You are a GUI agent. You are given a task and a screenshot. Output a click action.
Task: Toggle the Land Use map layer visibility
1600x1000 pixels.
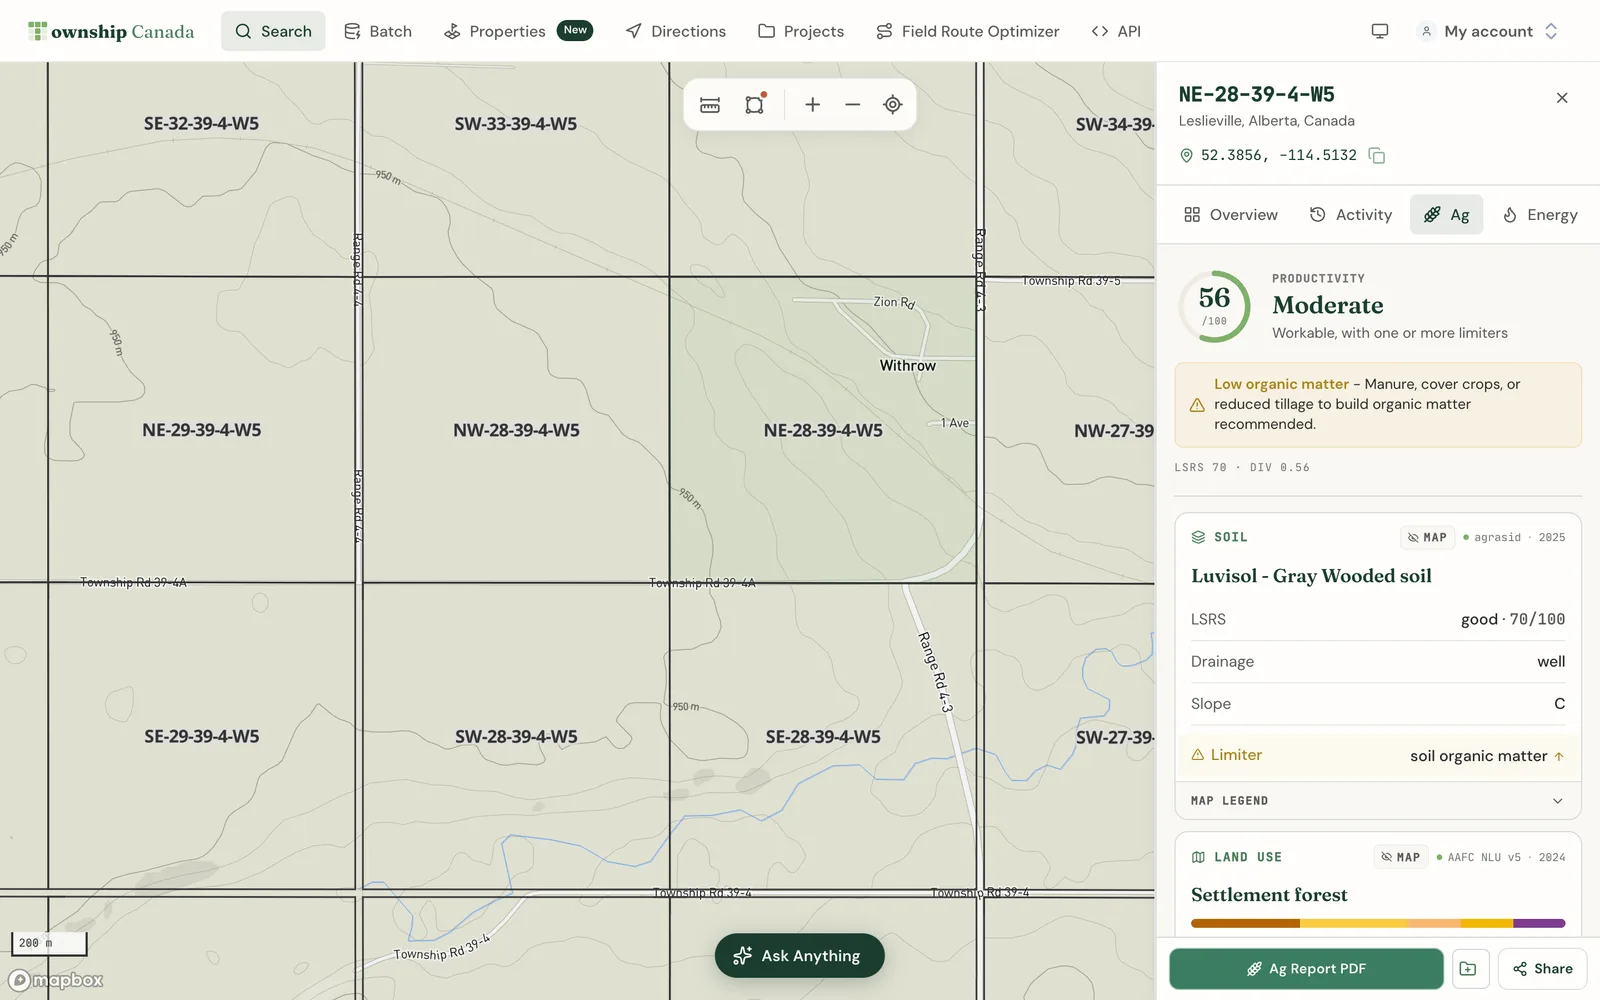(x=1400, y=857)
